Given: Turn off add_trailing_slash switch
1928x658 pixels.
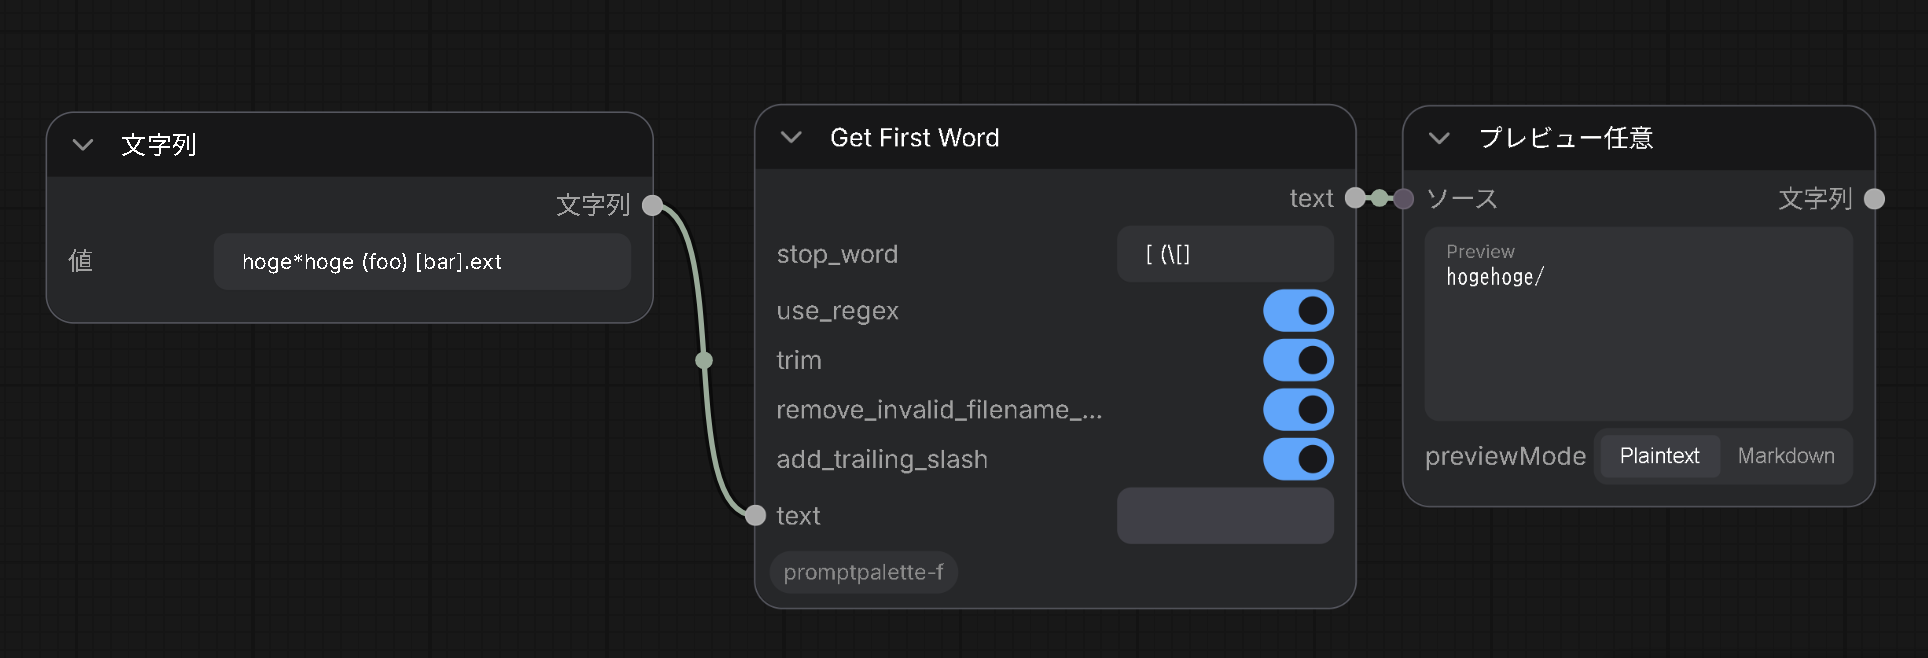Looking at the screenshot, I should tap(1298, 459).
